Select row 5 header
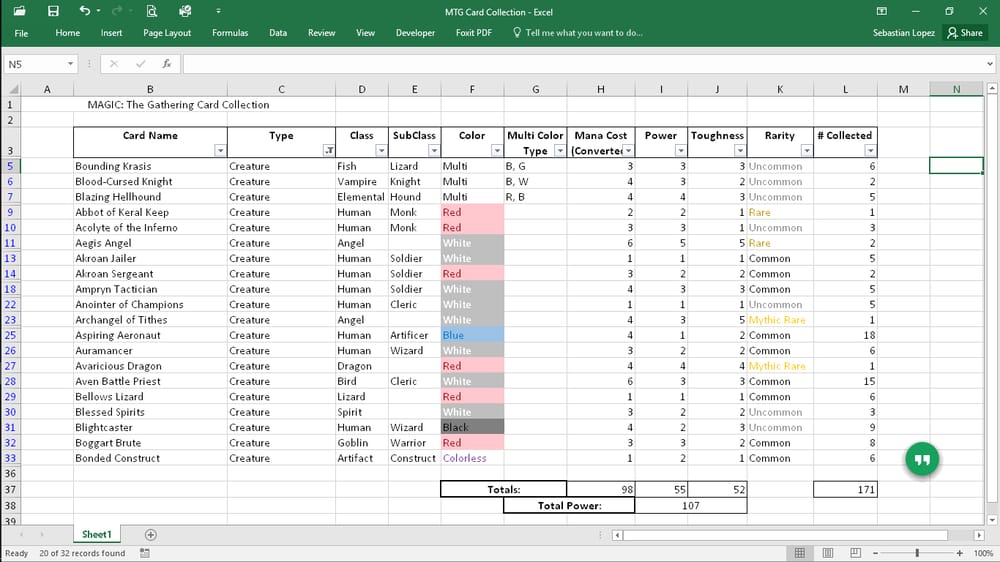1000x562 pixels. (x=11, y=166)
